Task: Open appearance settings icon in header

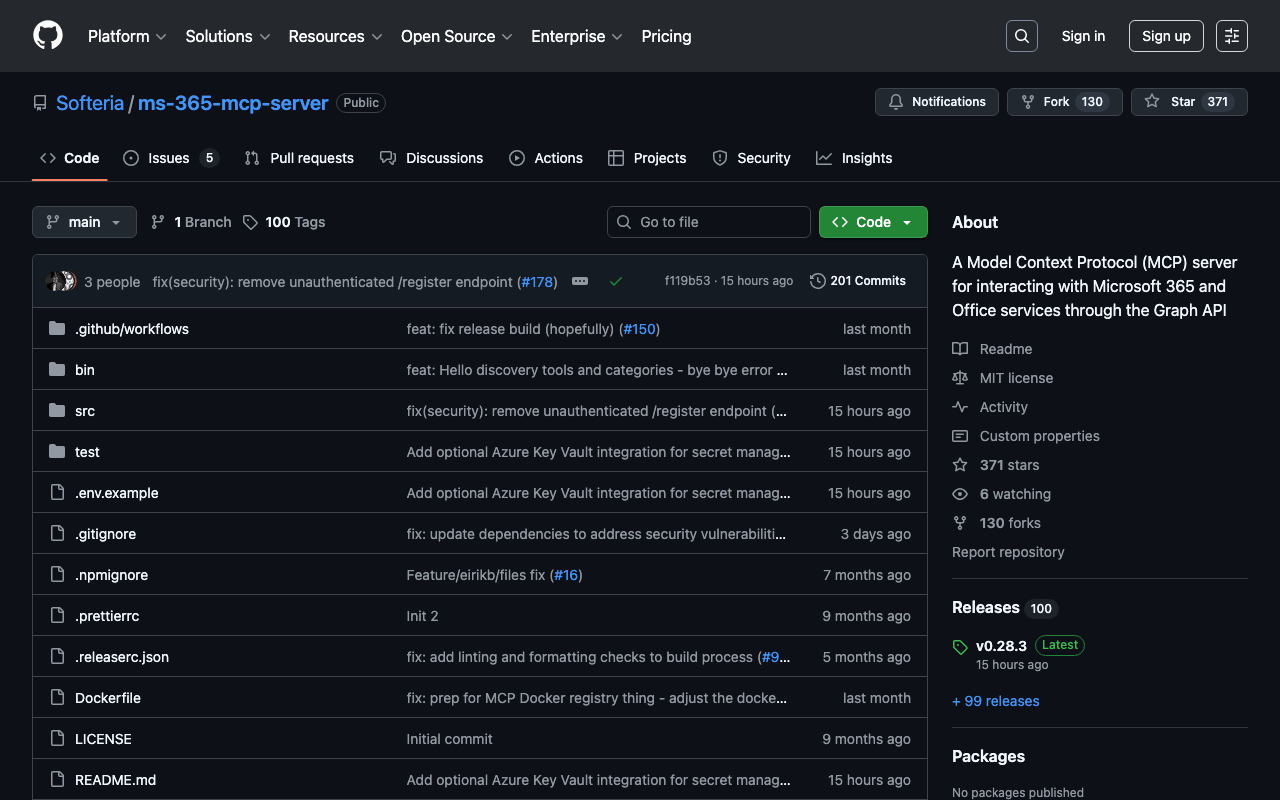Action: click(1231, 36)
